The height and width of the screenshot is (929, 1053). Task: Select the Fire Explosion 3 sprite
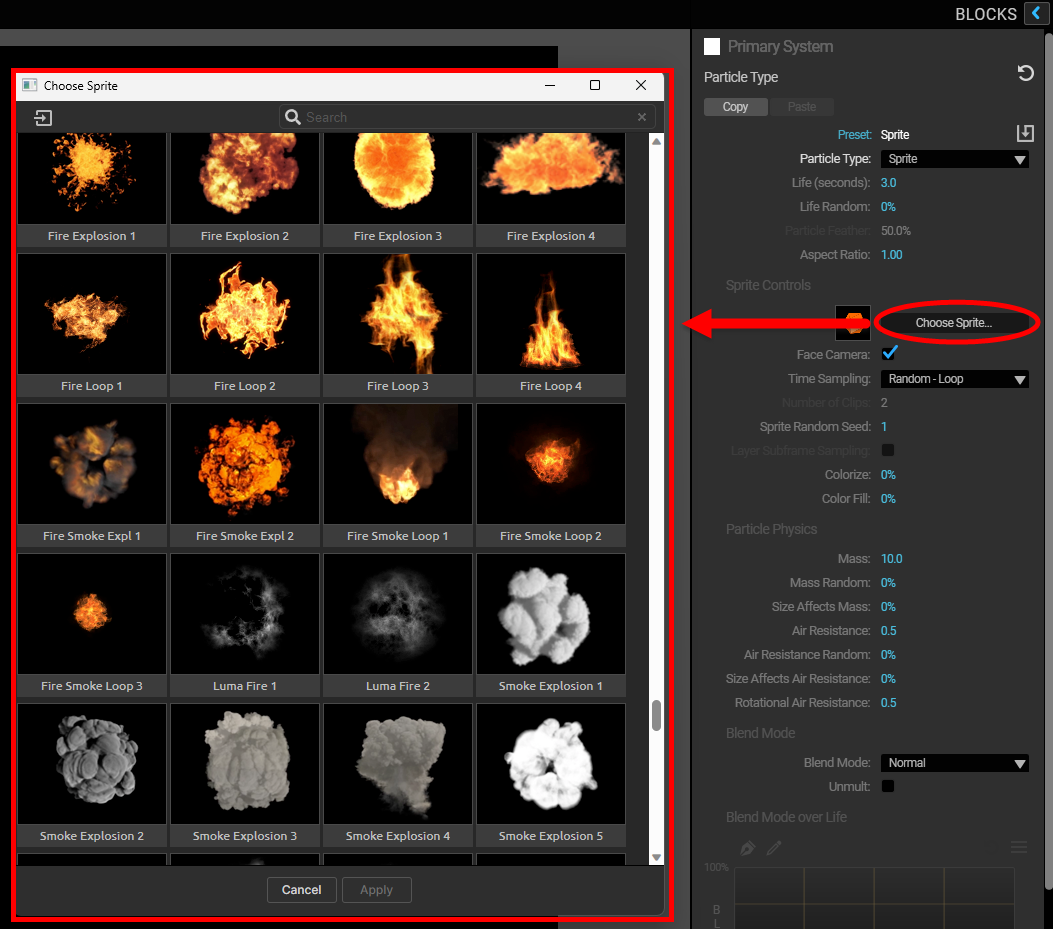pos(398,189)
